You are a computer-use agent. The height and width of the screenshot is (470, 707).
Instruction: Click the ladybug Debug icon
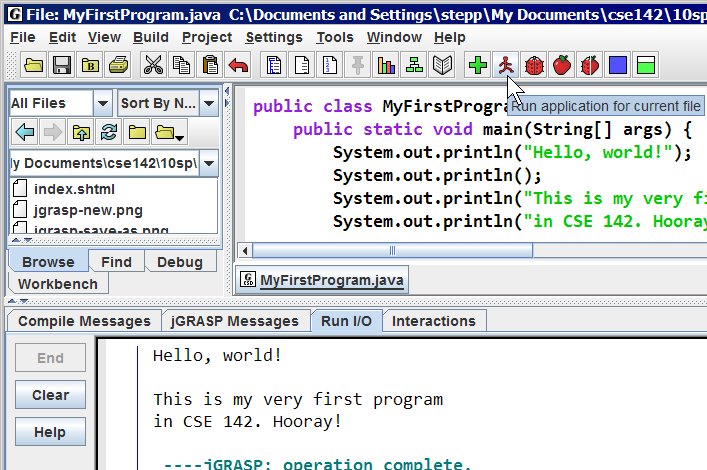point(534,66)
